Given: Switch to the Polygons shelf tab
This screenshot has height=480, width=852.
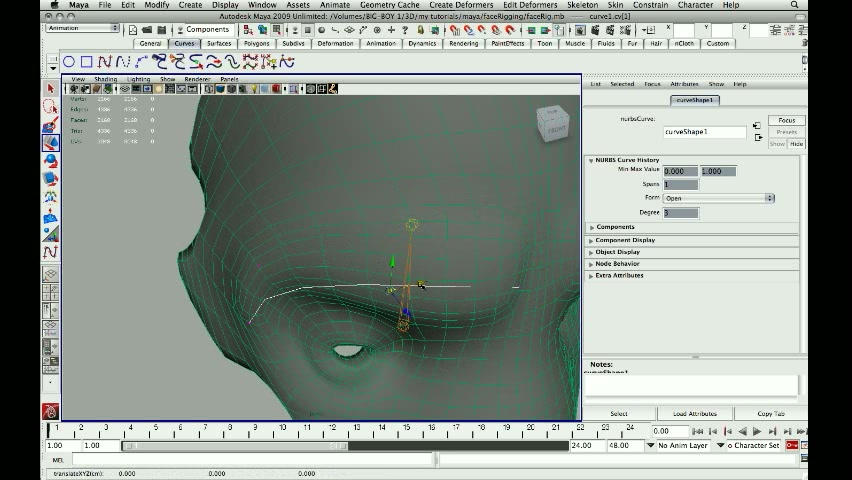Looking at the screenshot, I should coord(256,43).
